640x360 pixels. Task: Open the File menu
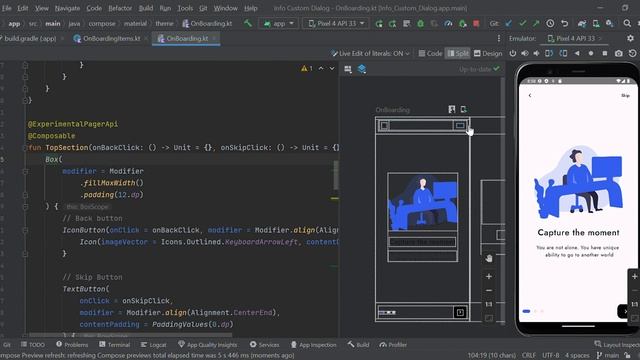[x=7, y=8]
